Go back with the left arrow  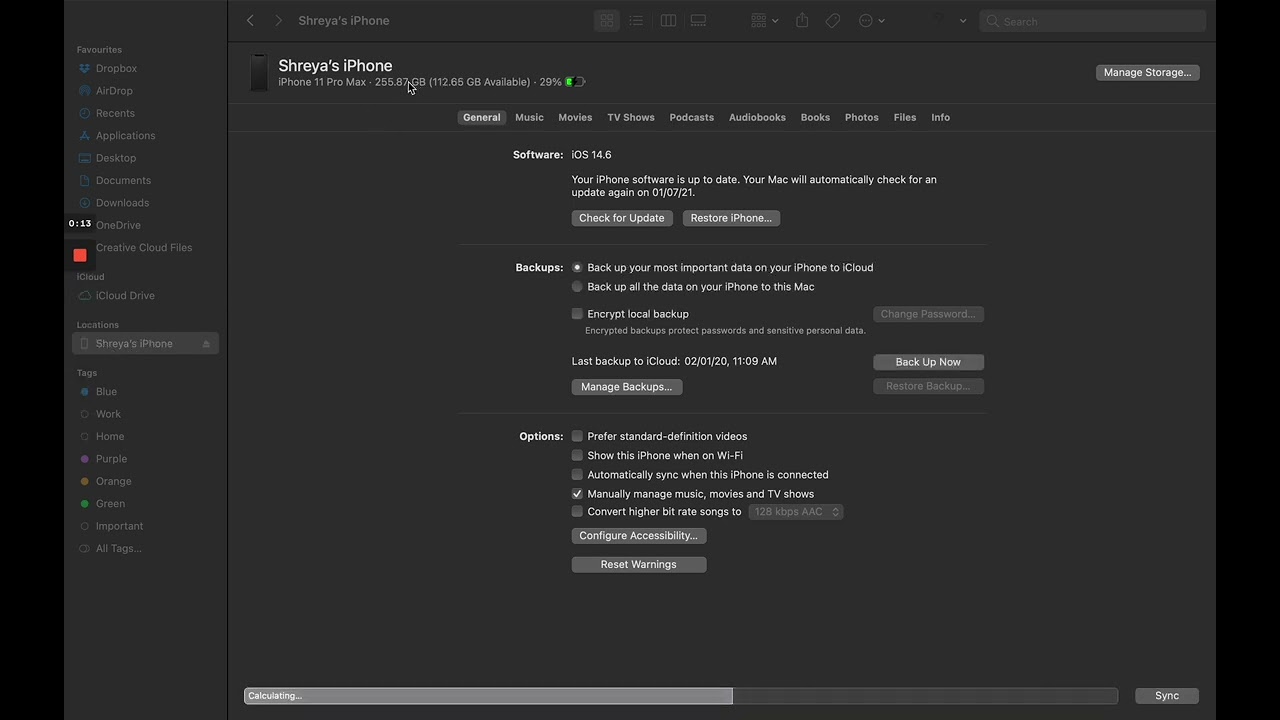point(250,20)
